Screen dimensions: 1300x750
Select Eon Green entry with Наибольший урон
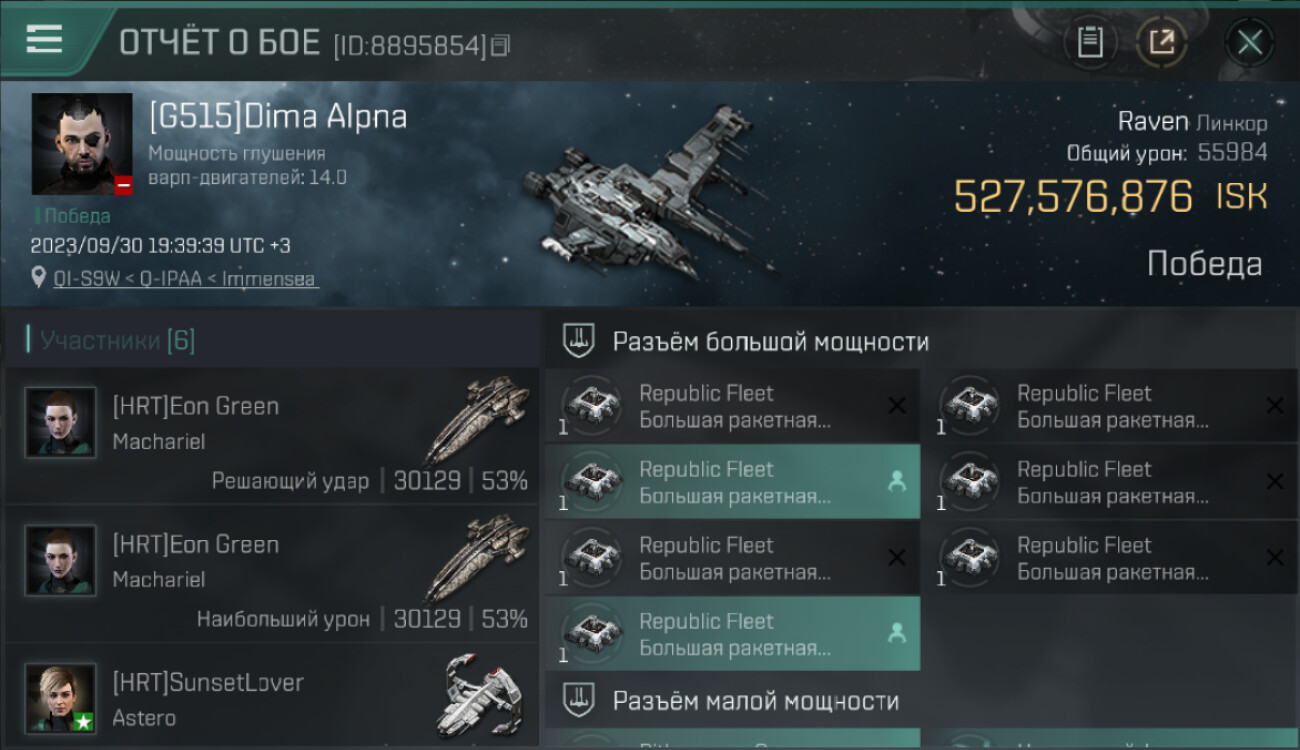(x=272, y=574)
